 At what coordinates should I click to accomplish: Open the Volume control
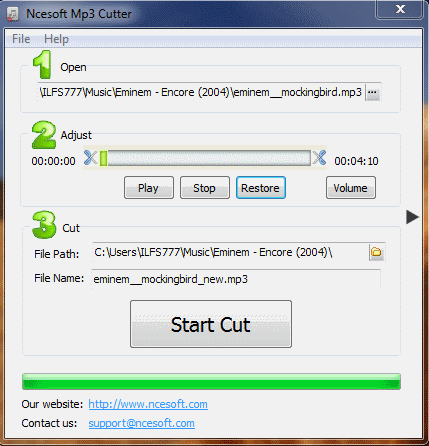[x=351, y=188]
